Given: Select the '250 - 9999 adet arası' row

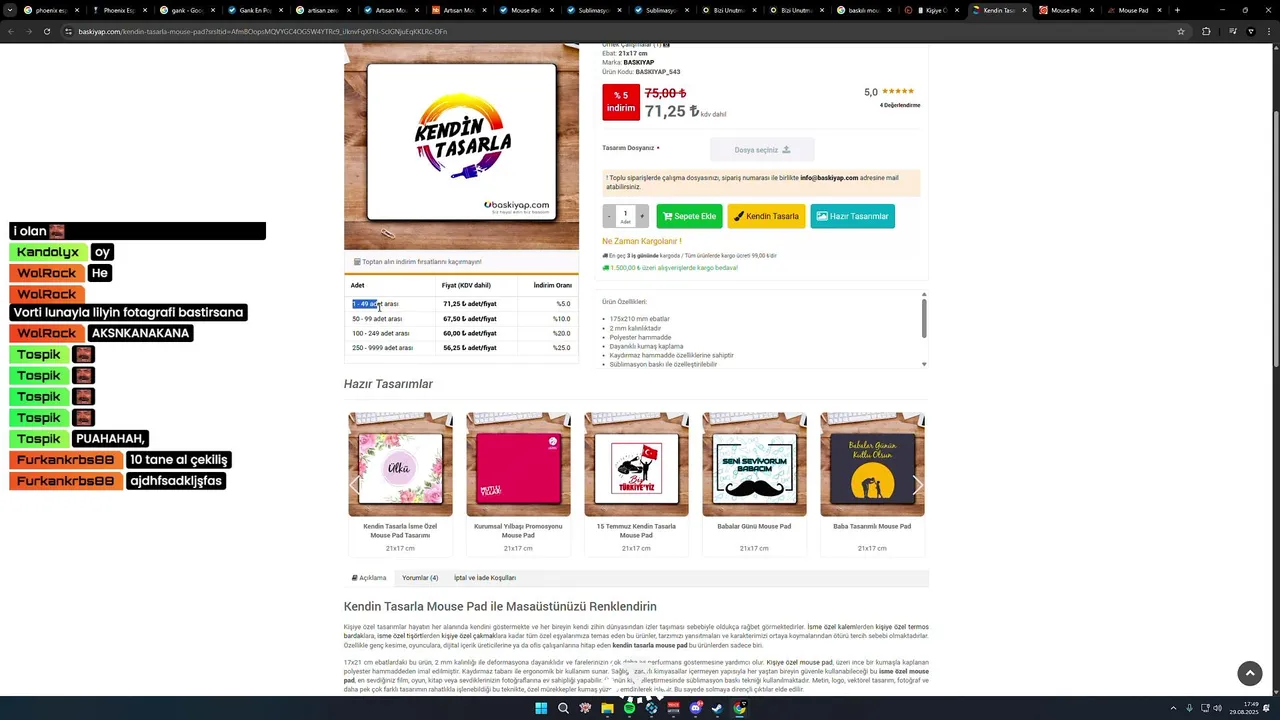Looking at the screenshot, I should coord(461,348).
